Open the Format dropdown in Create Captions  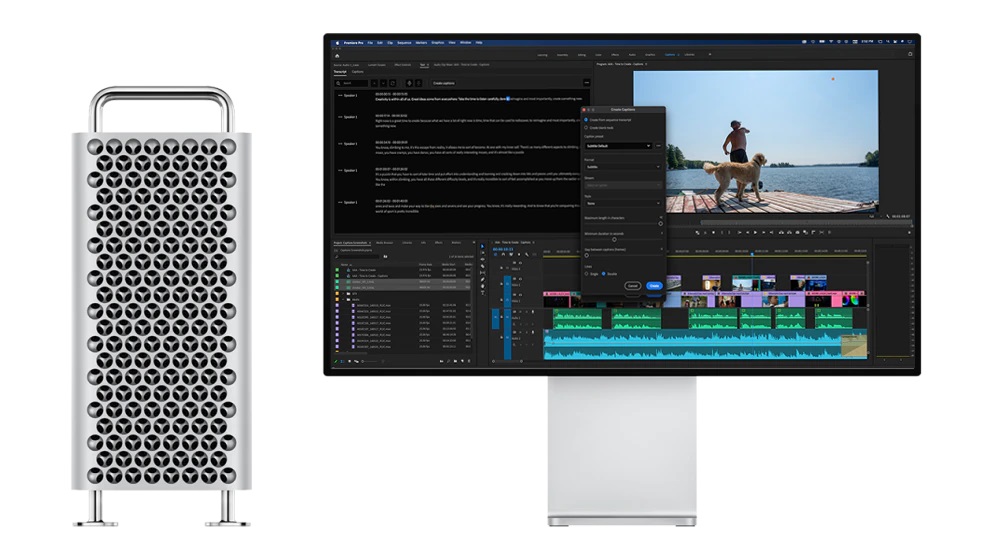pyautogui.click(x=622, y=166)
